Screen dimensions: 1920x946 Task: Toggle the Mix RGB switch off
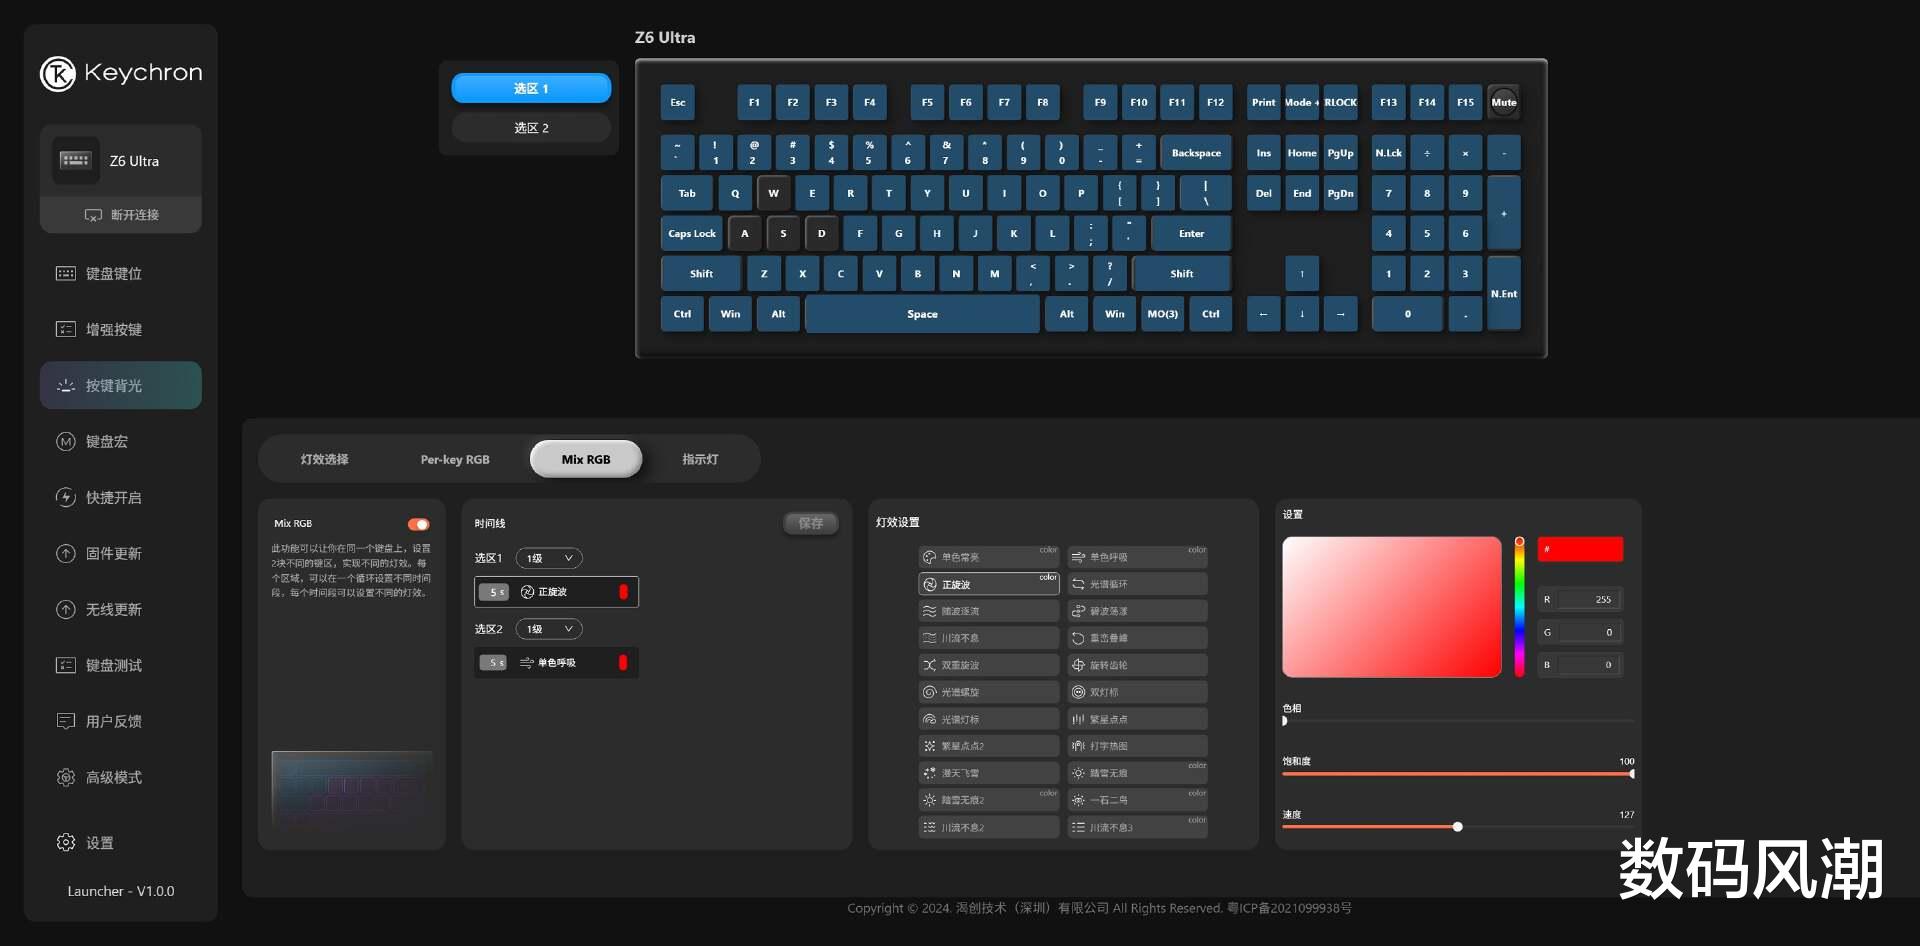pos(418,524)
